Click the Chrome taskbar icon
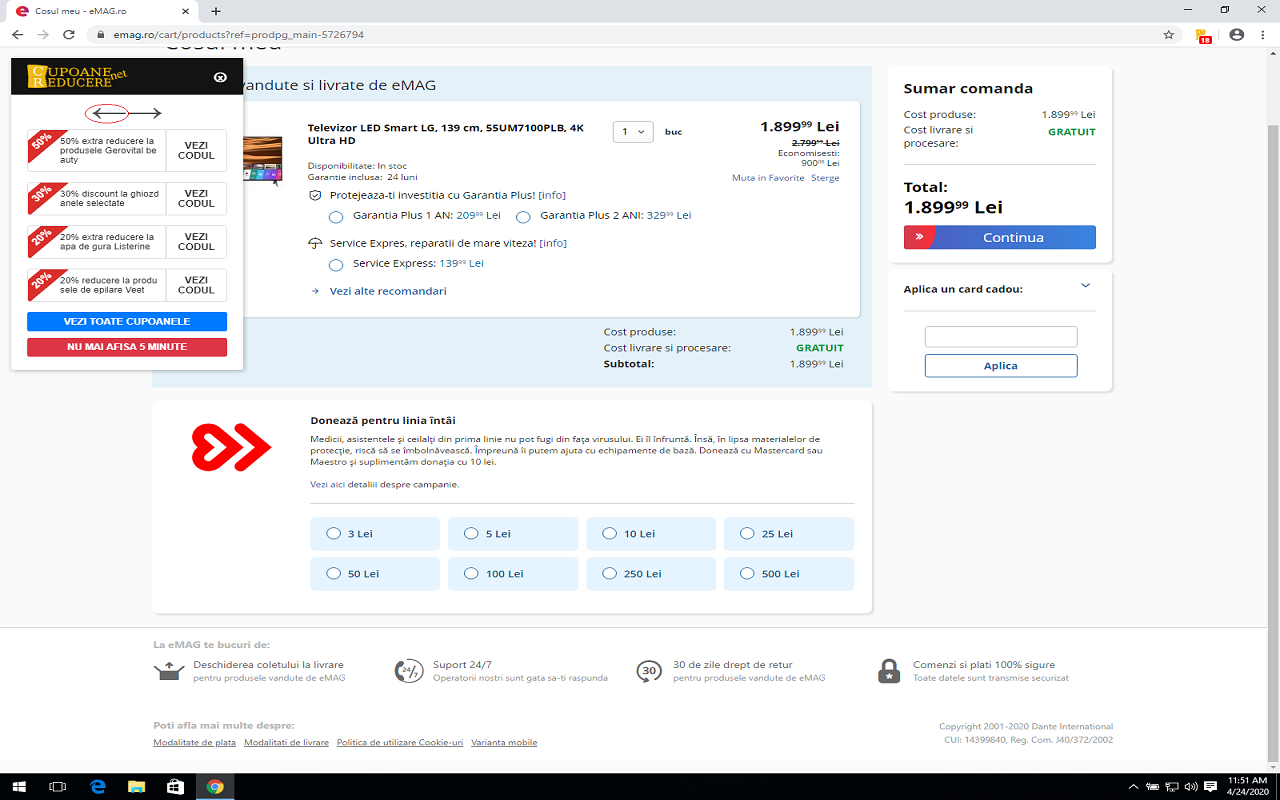1280x800 pixels. point(215,787)
